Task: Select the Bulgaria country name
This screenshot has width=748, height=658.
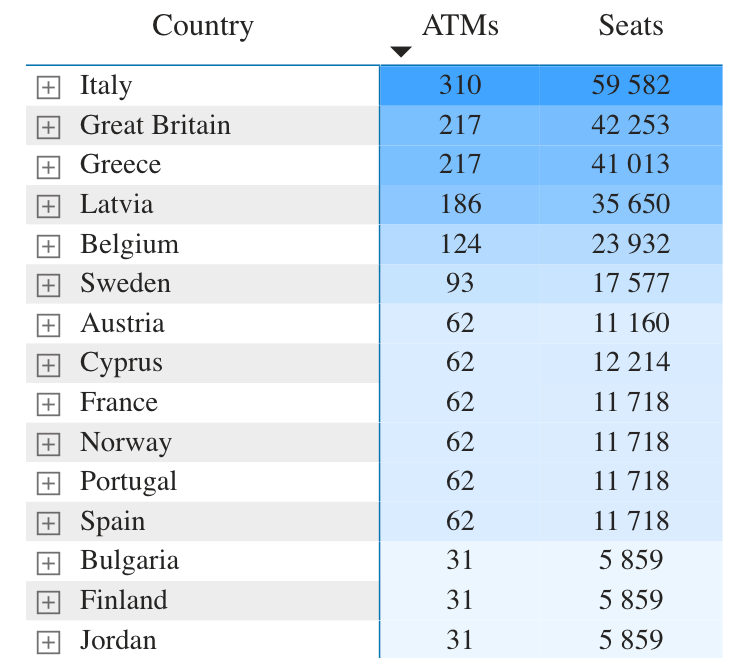Action: pos(129,561)
